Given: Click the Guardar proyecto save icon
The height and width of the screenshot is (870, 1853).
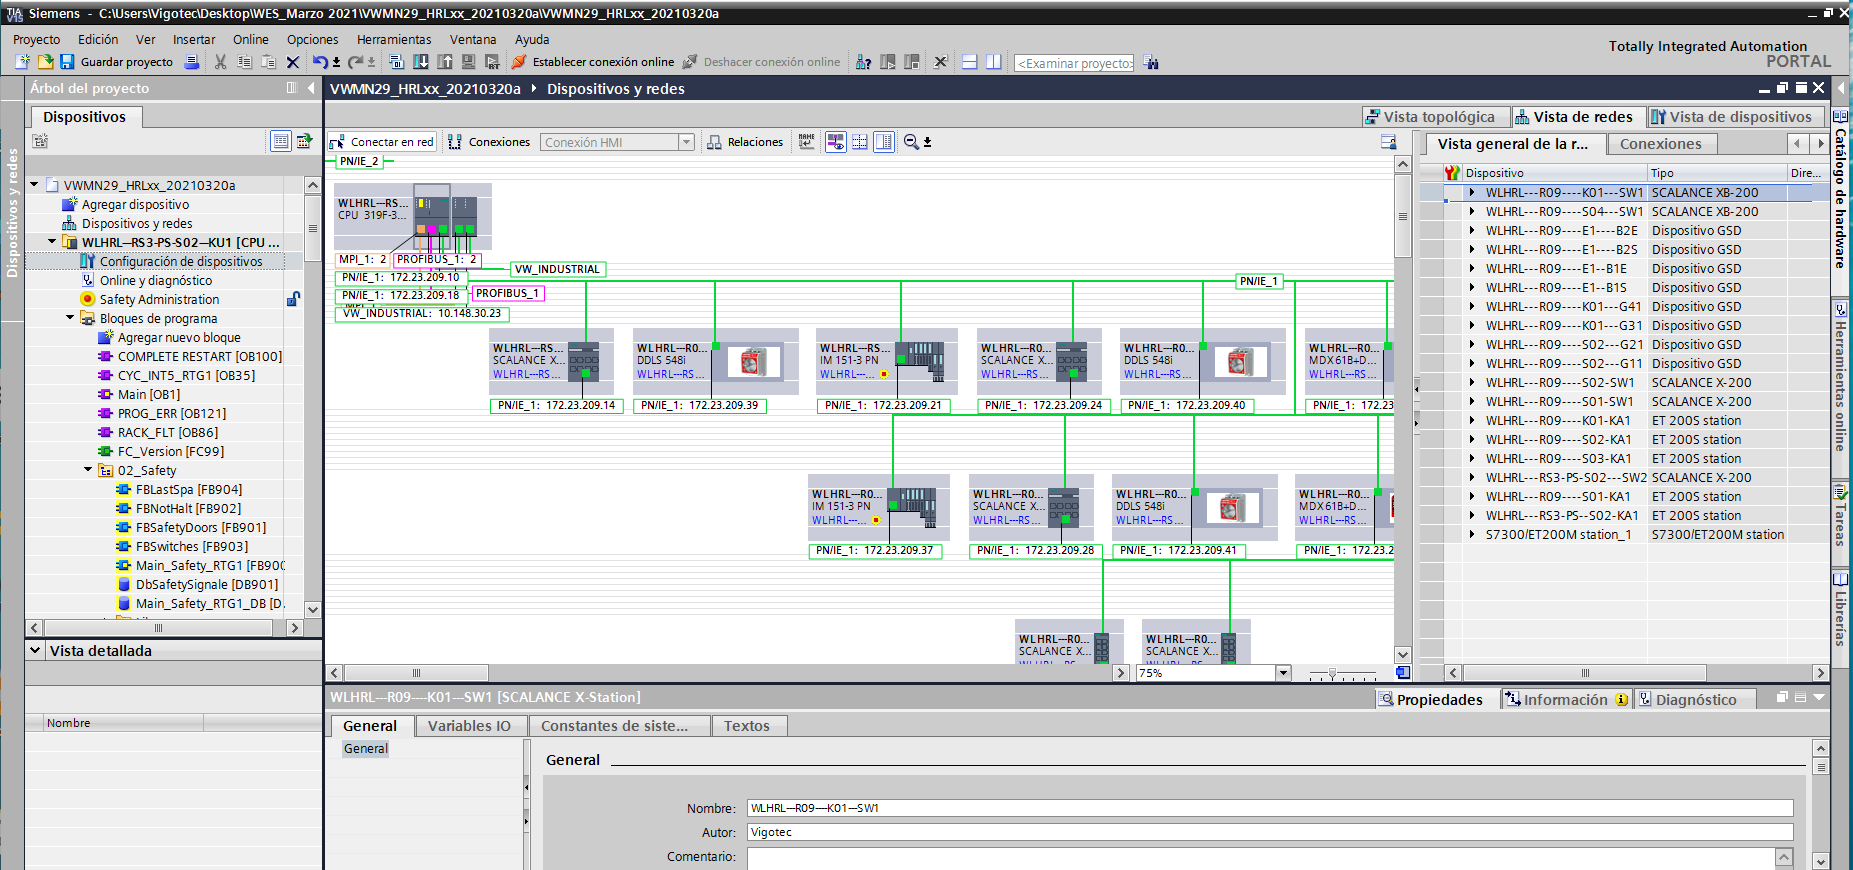Looking at the screenshot, I should pyautogui.click(x=67, y=62).
